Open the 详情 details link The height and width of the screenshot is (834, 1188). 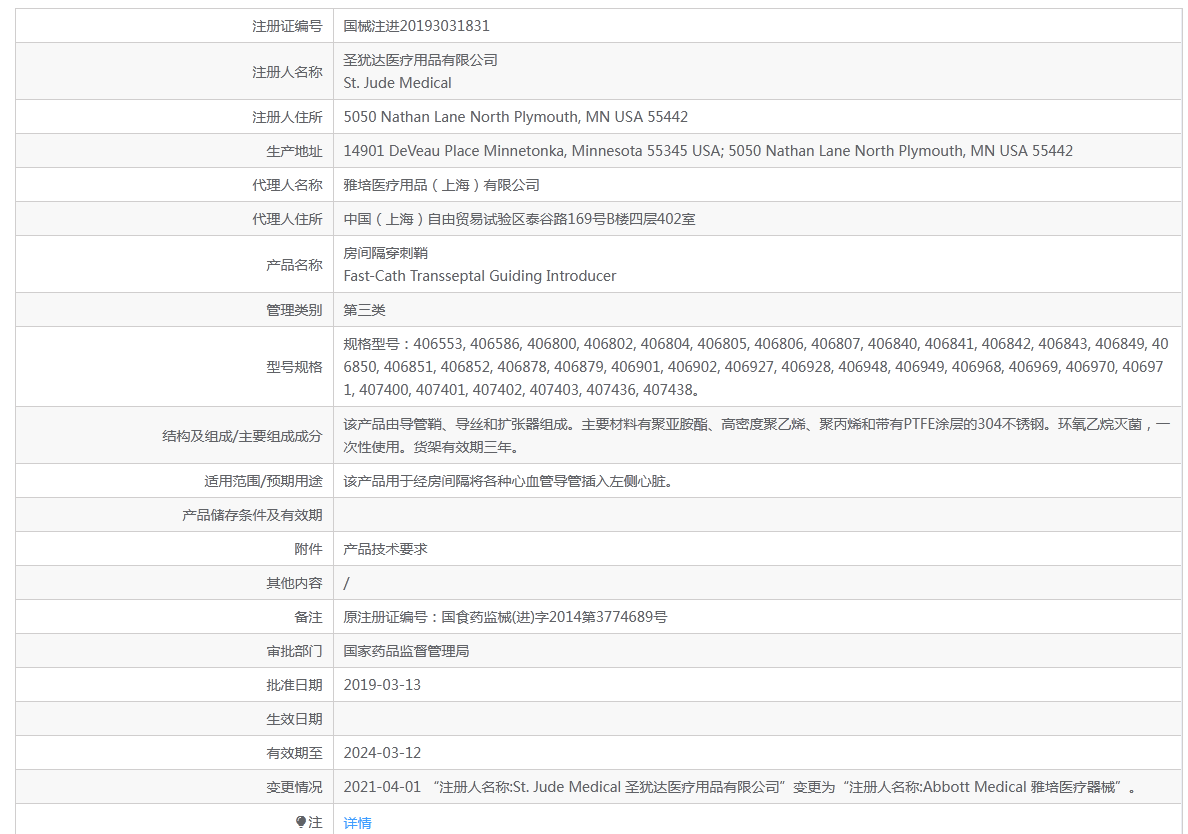[x=357, y=823]
